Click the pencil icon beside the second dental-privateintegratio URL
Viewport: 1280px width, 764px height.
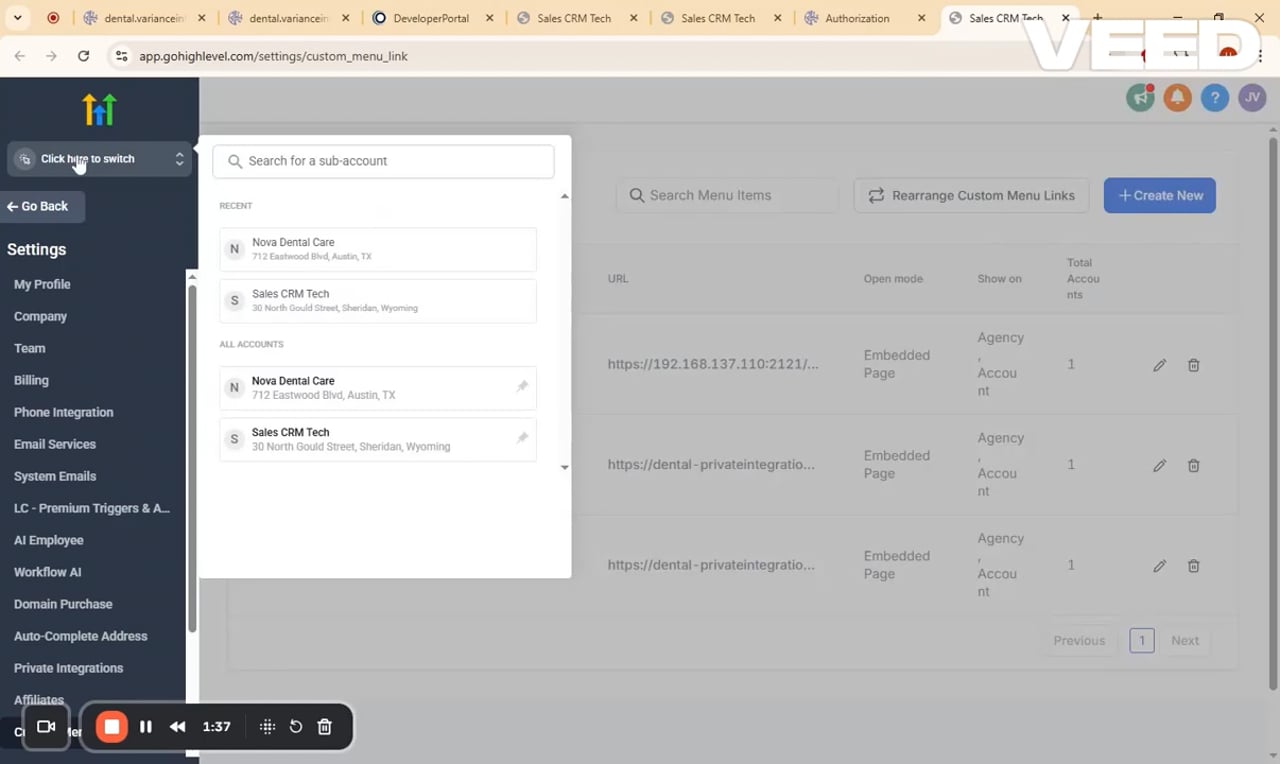coord(1159,465)
